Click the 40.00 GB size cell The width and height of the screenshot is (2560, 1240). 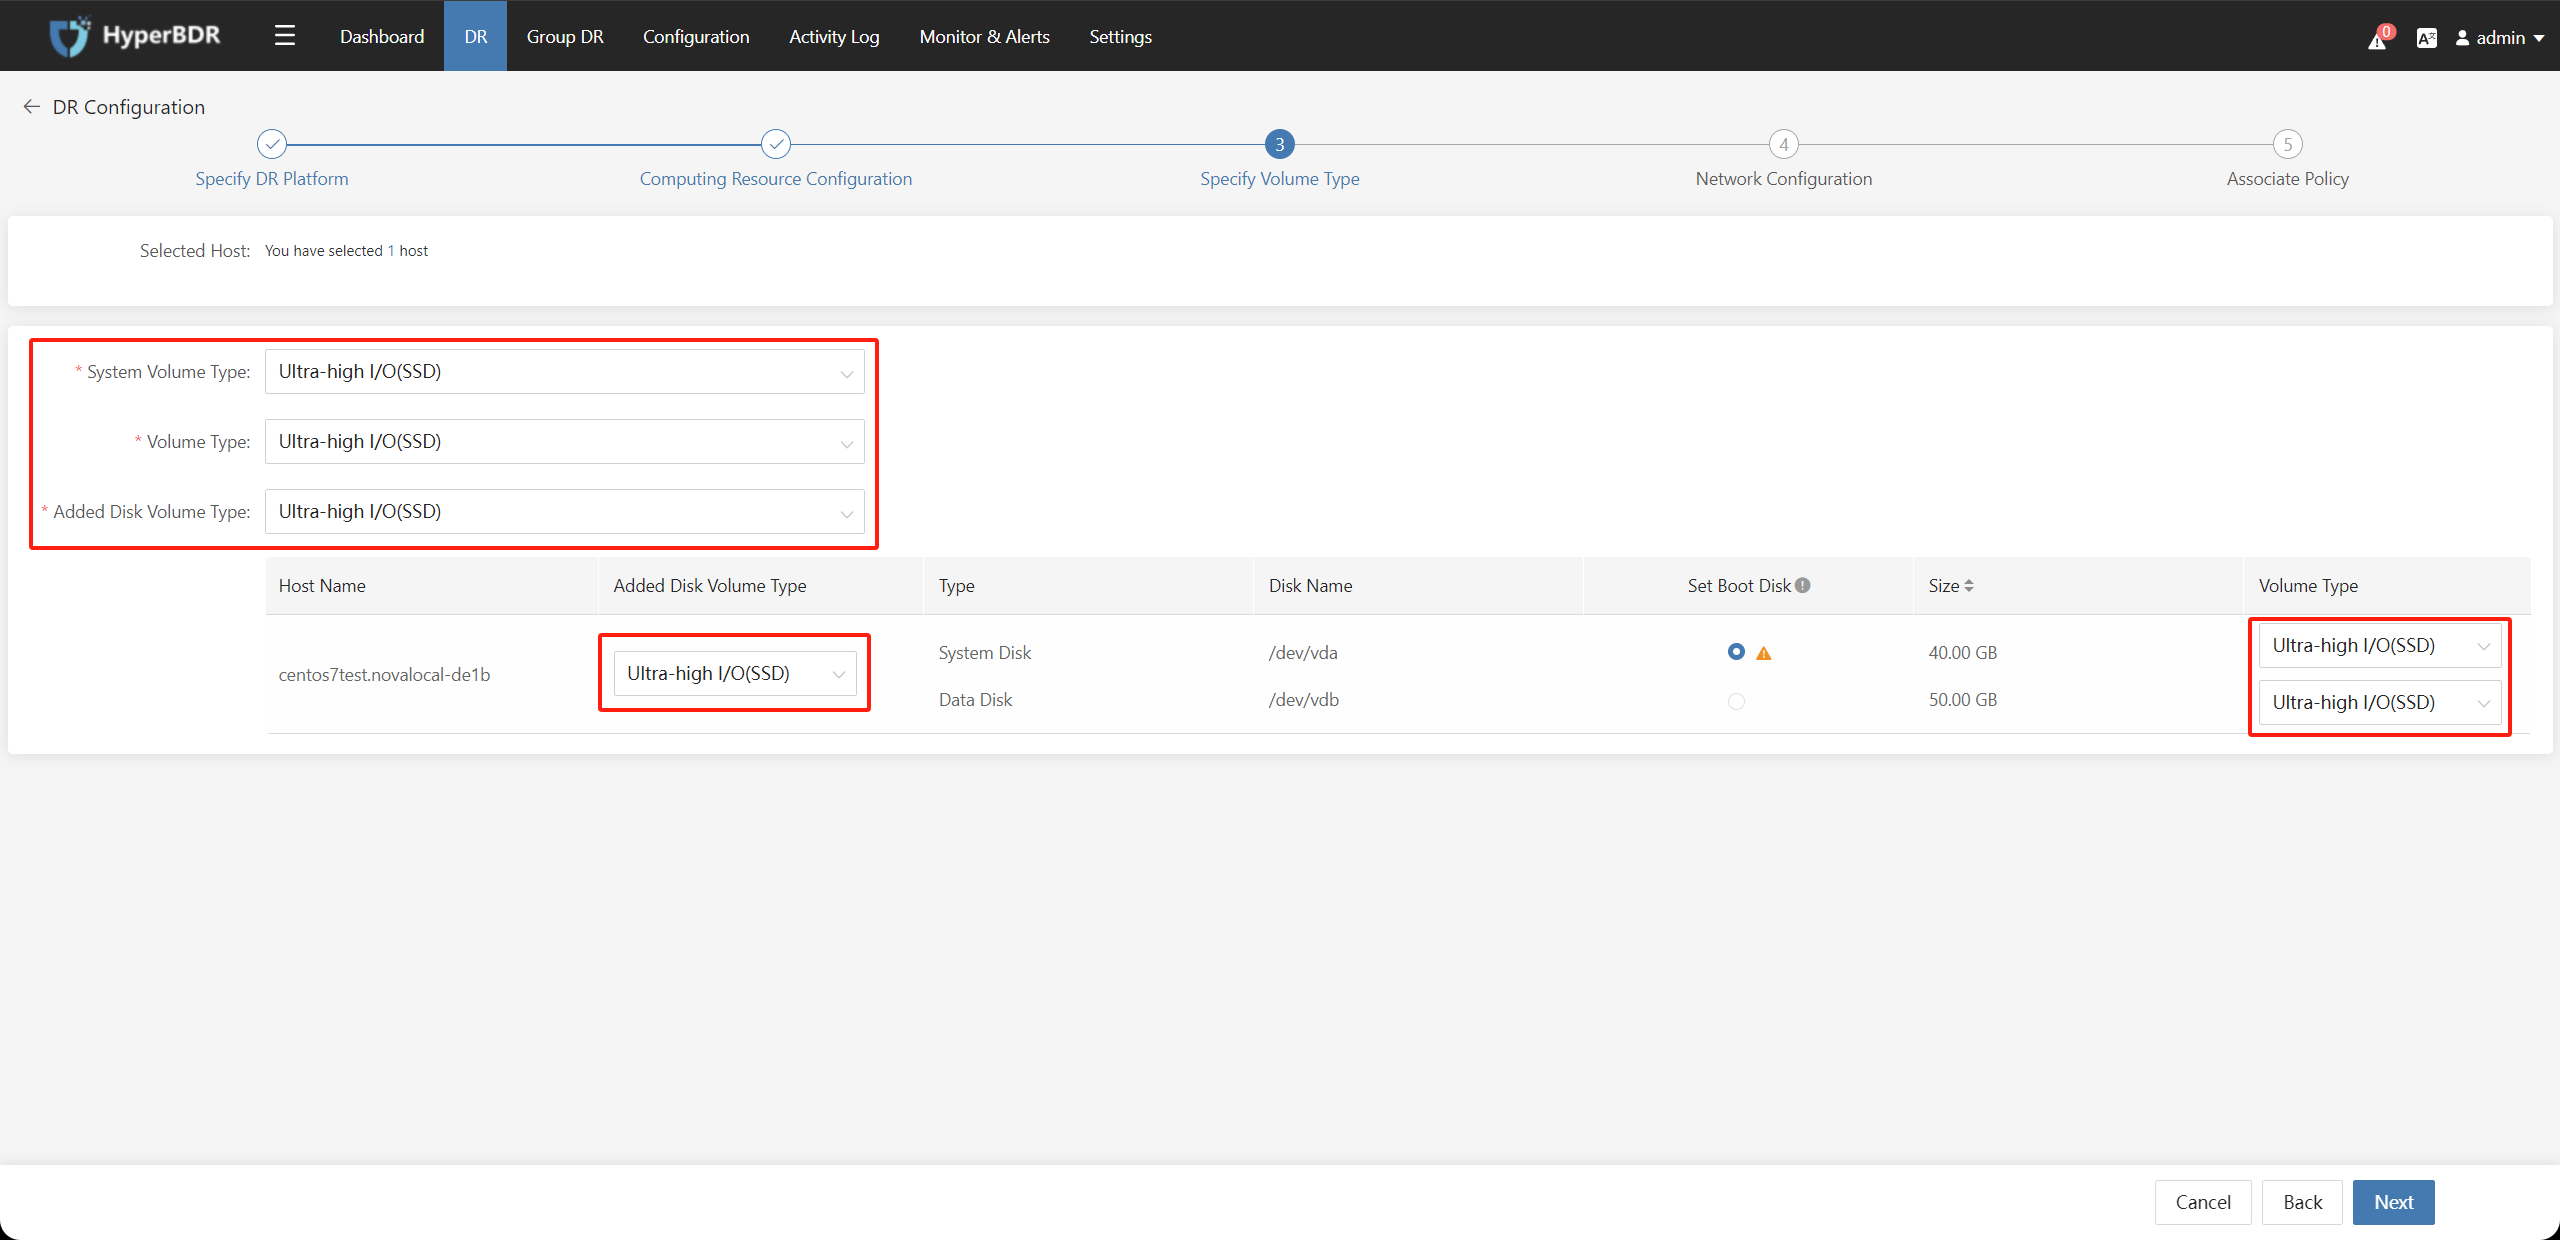pos(1963,653)
